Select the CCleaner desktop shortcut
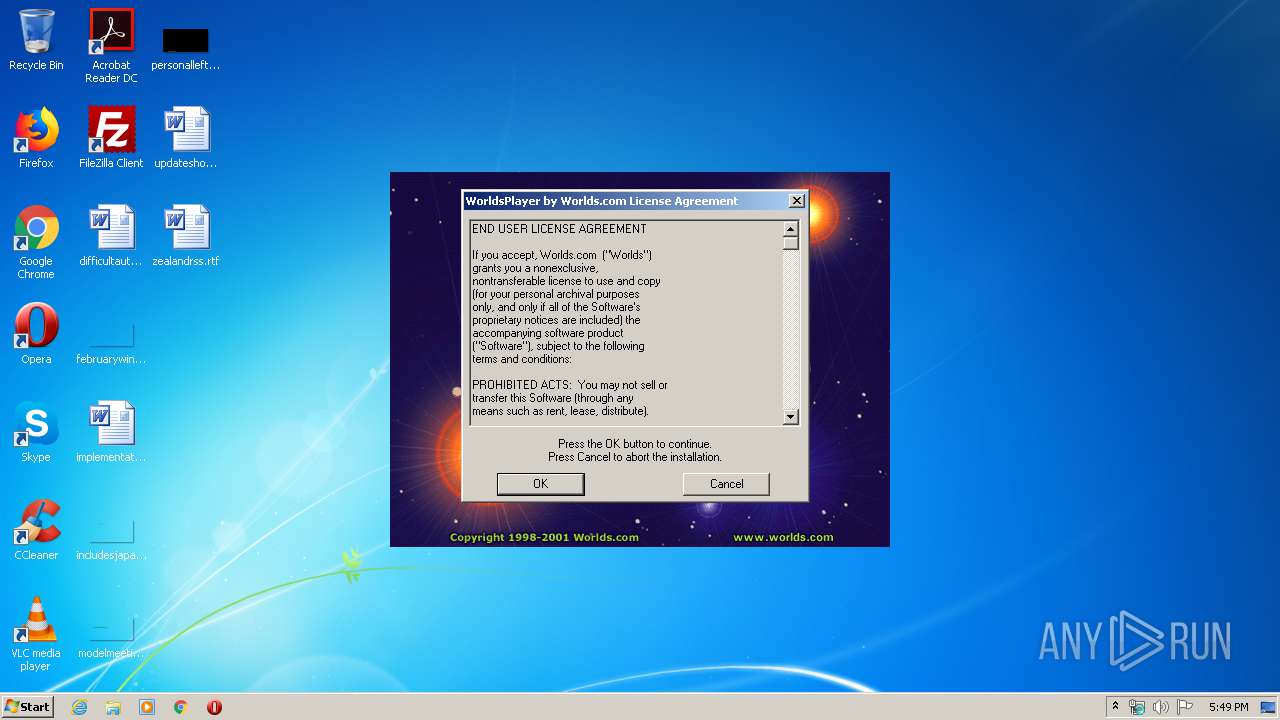 tap(36, 530)
